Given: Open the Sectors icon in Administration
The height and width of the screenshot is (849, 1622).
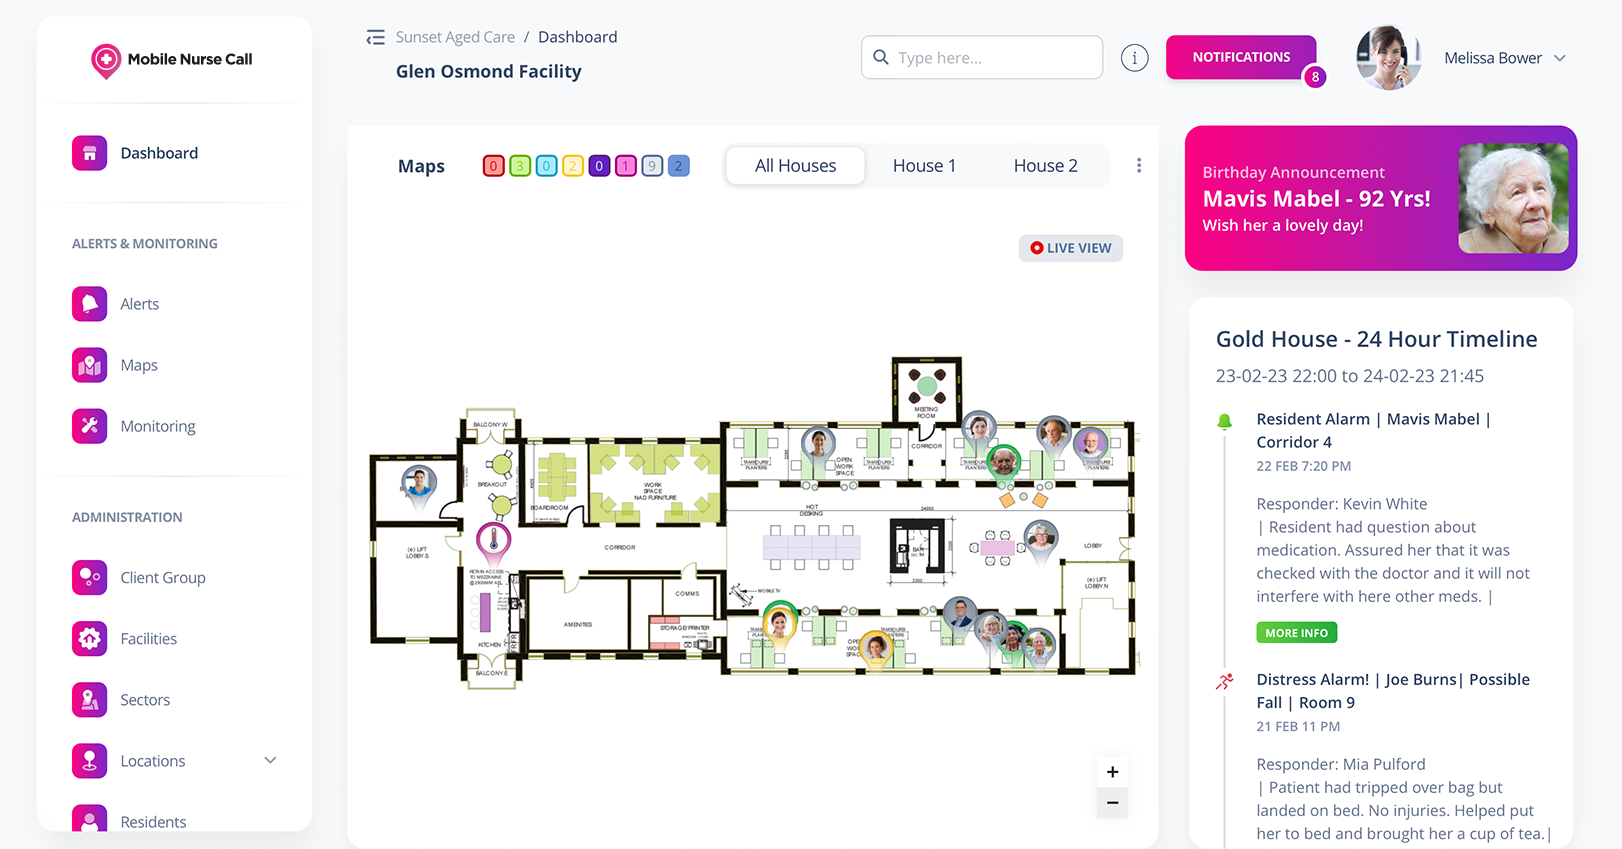Looking at the screenshot, I should tap(89, 700).
